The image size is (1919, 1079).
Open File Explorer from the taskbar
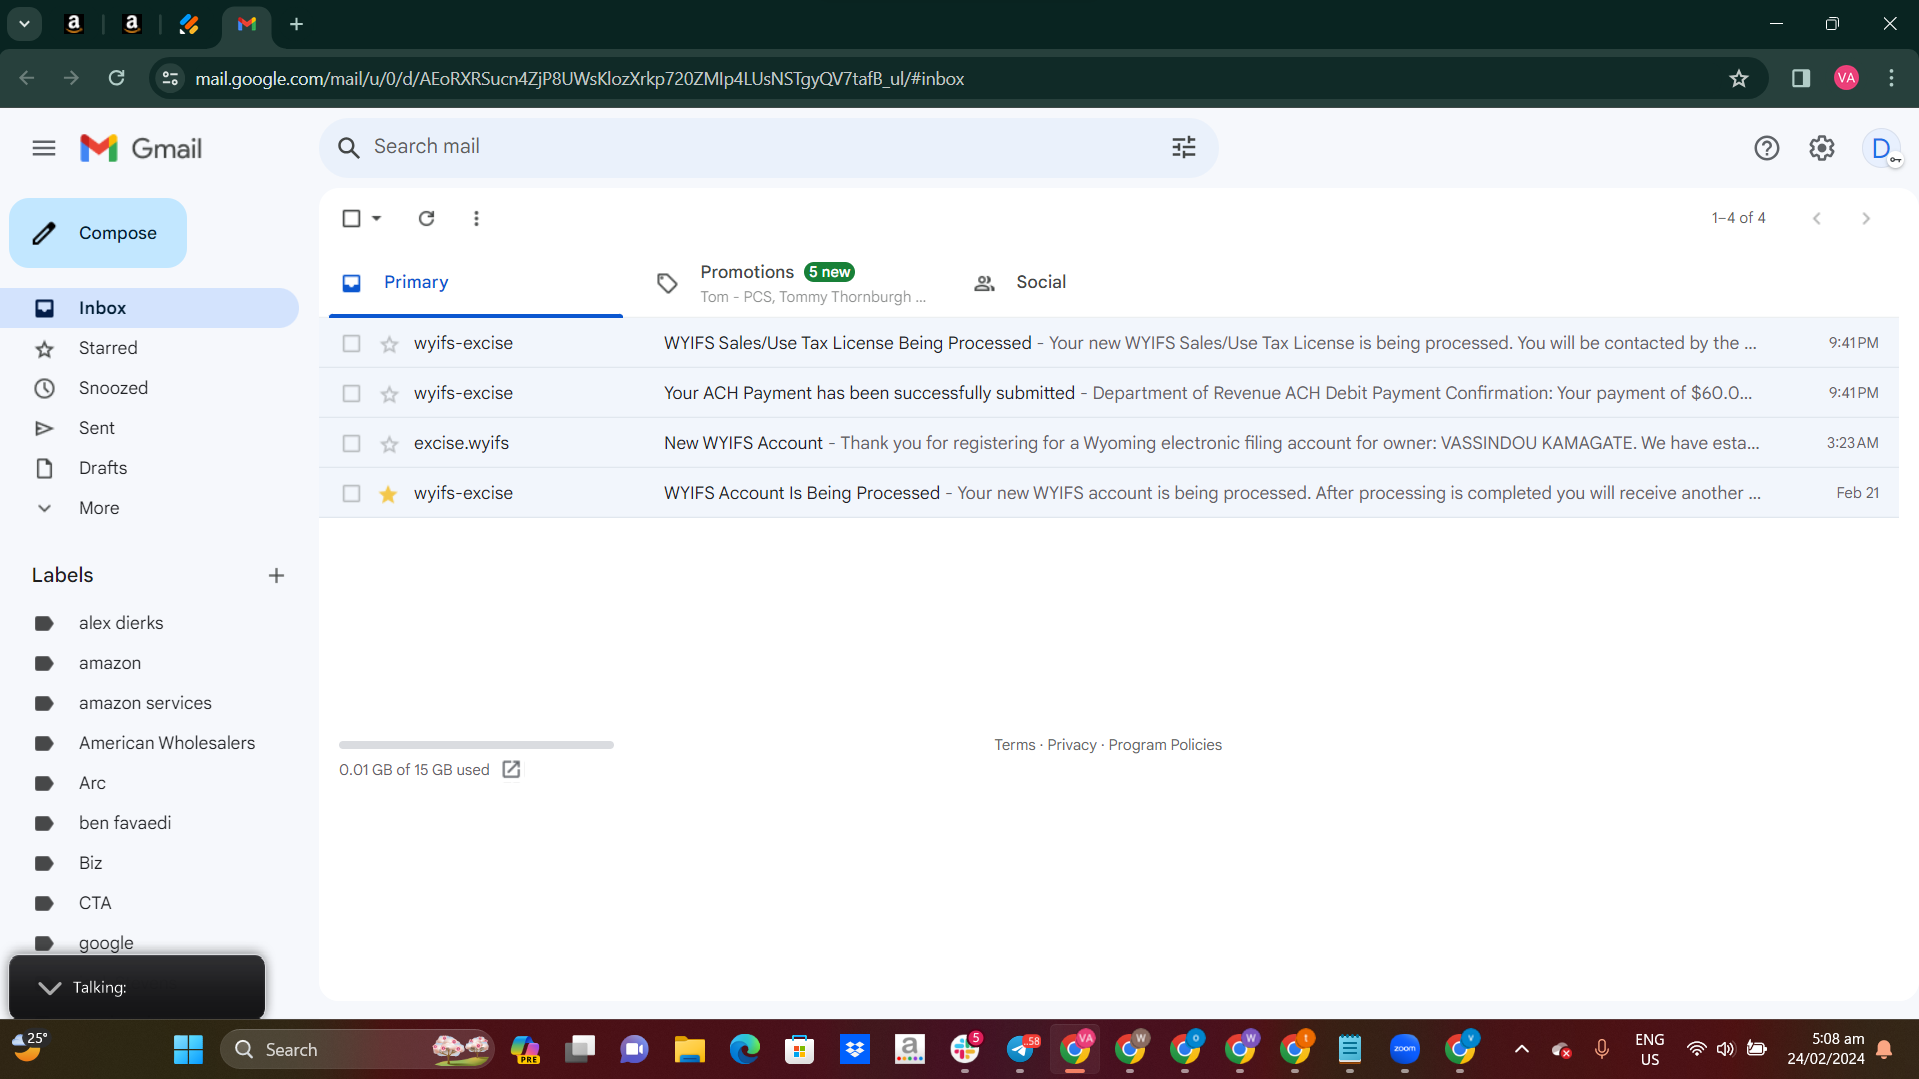pos(689,1049)
